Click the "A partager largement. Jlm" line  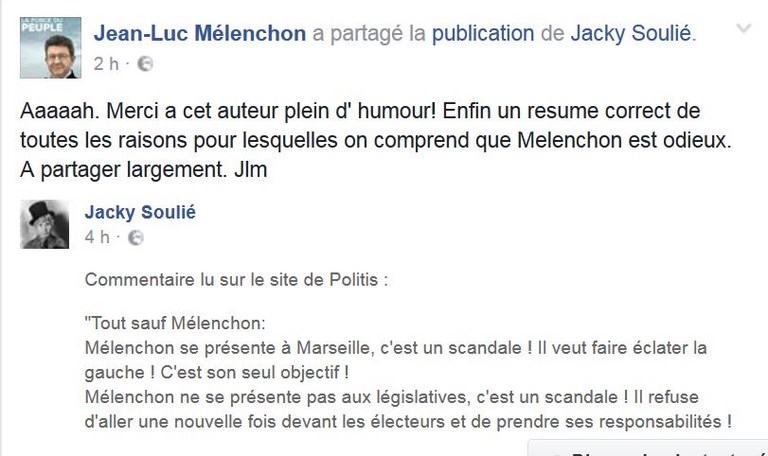[x=144, y=170]
